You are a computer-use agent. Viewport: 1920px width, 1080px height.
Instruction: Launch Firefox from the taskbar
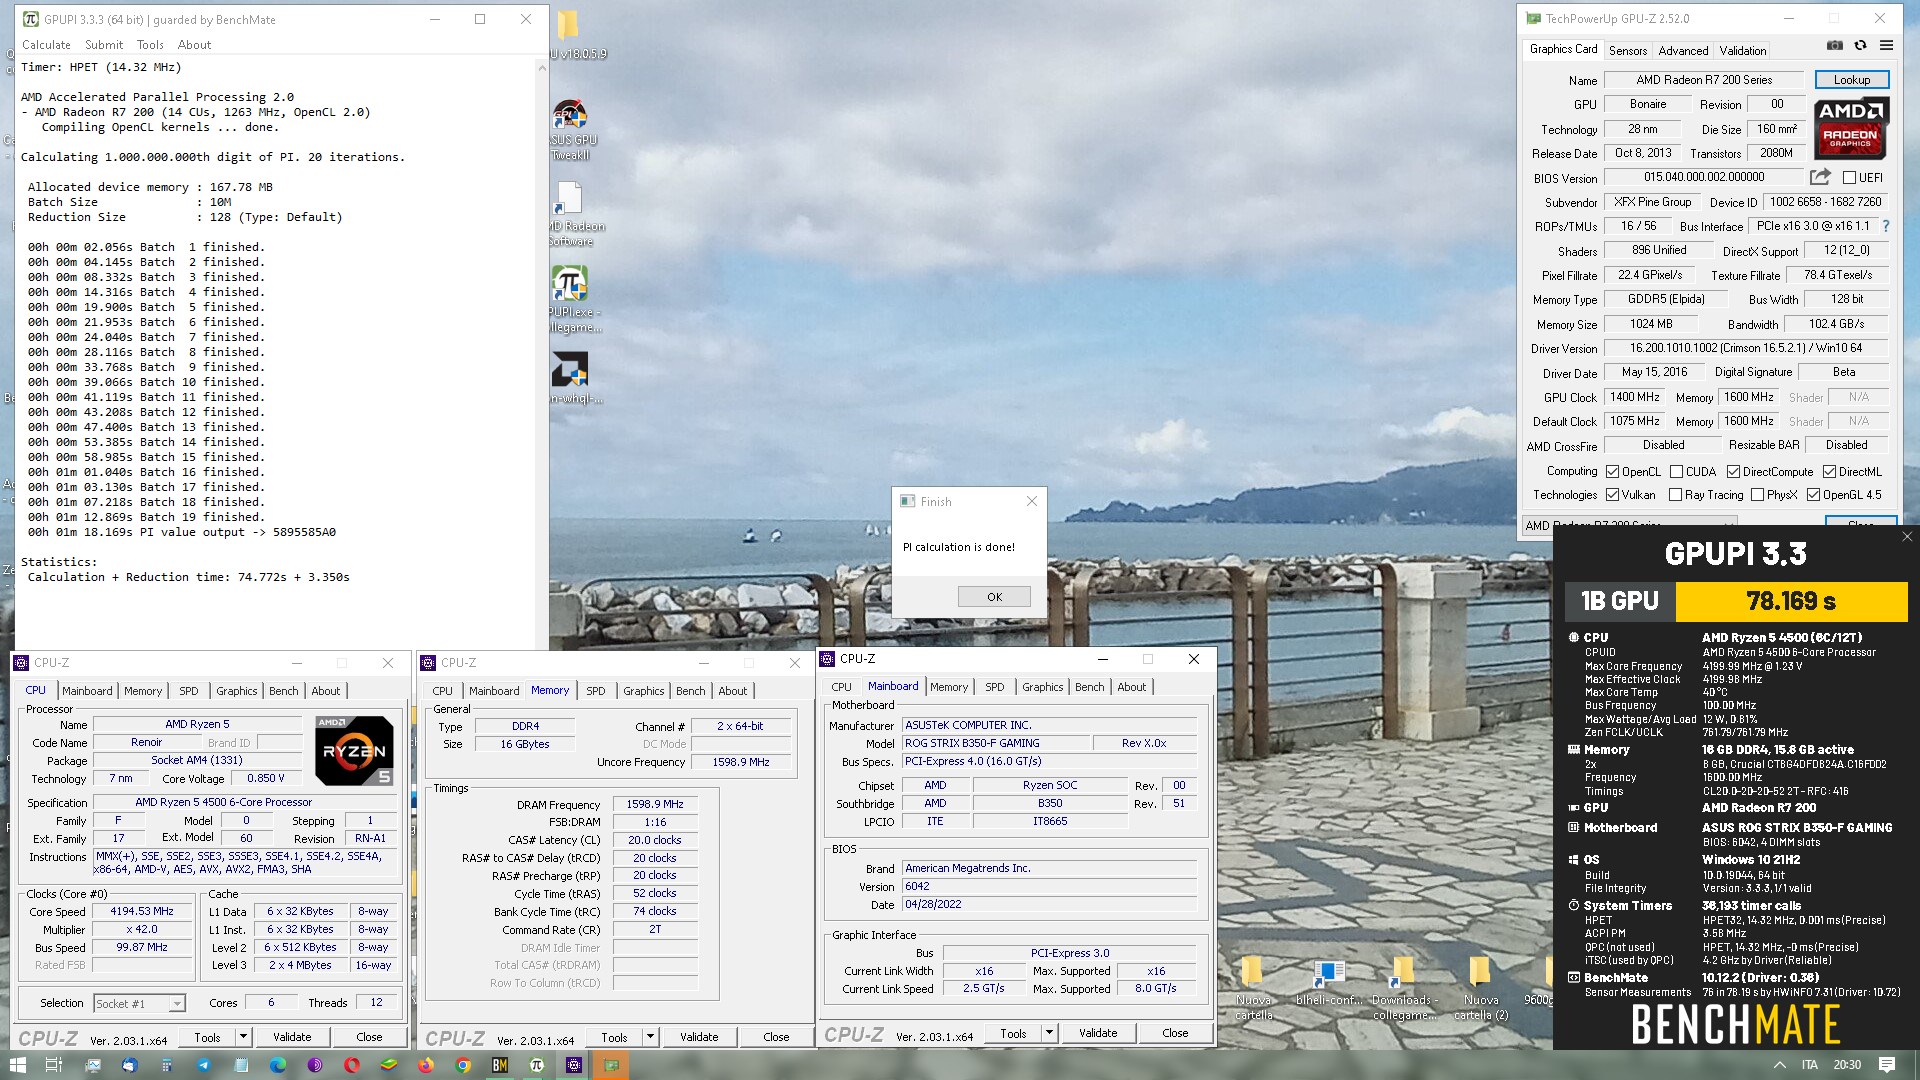click(x=426, y=1065)
